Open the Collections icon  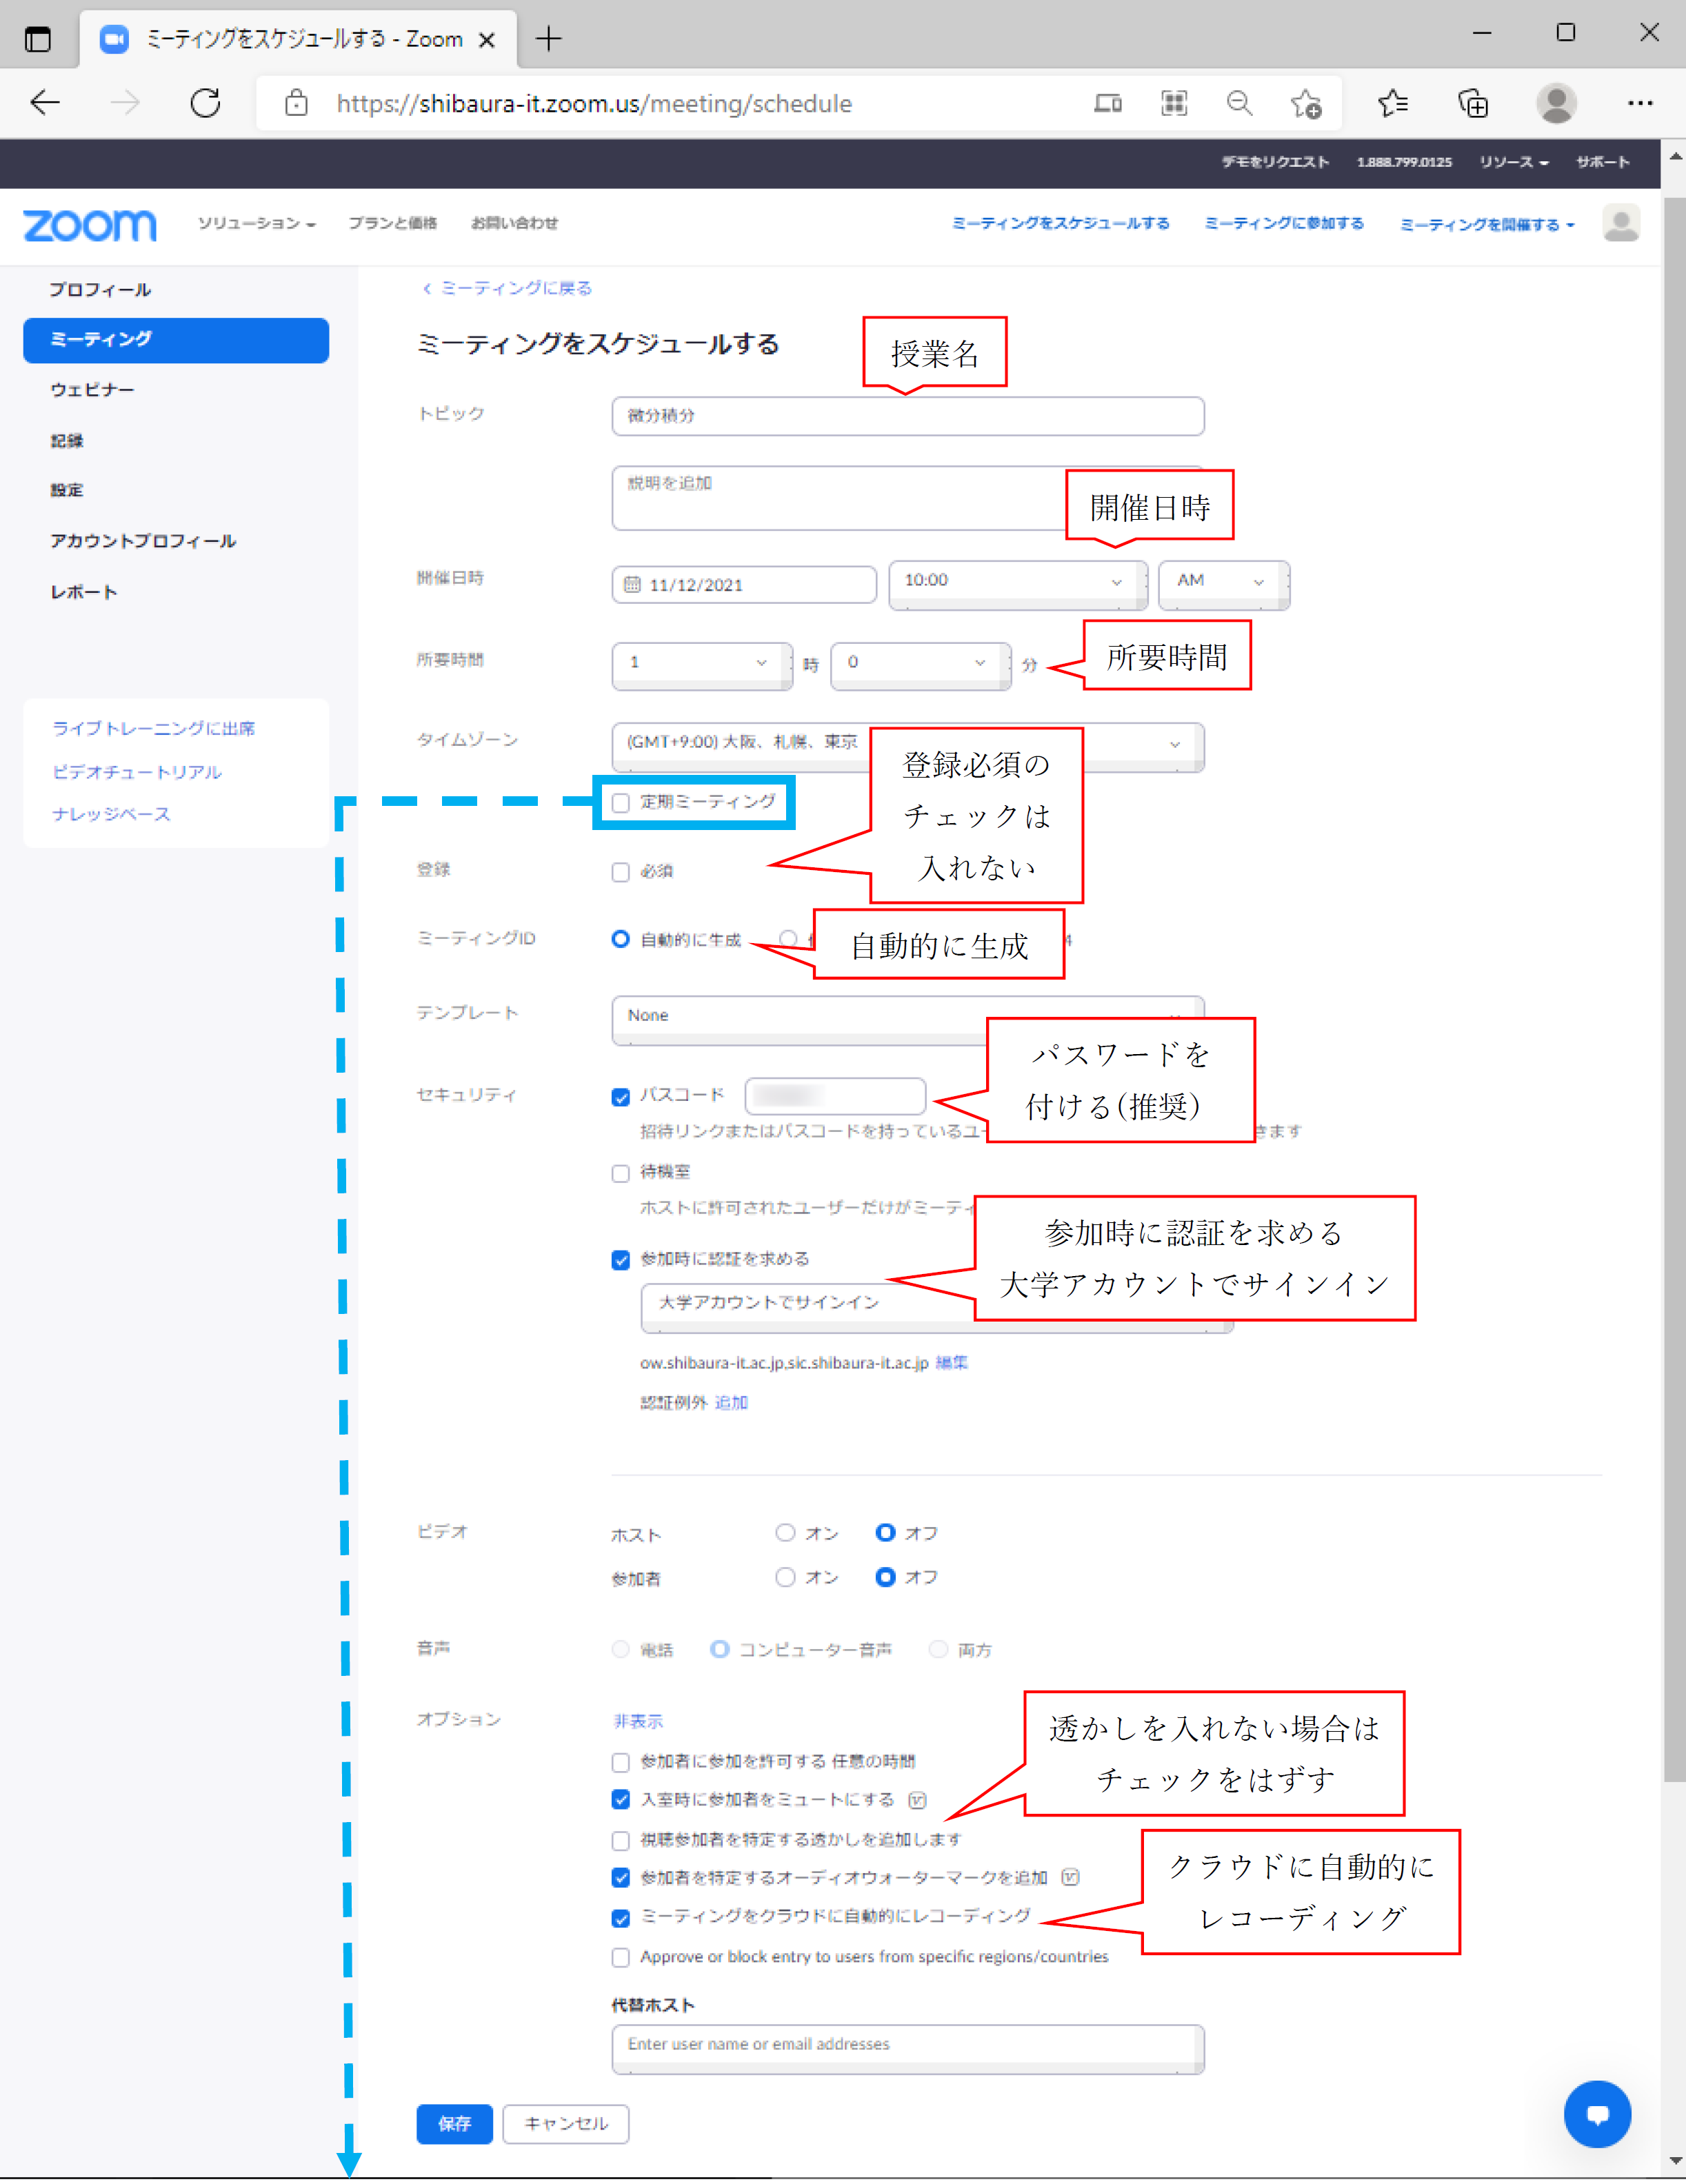1473,103
